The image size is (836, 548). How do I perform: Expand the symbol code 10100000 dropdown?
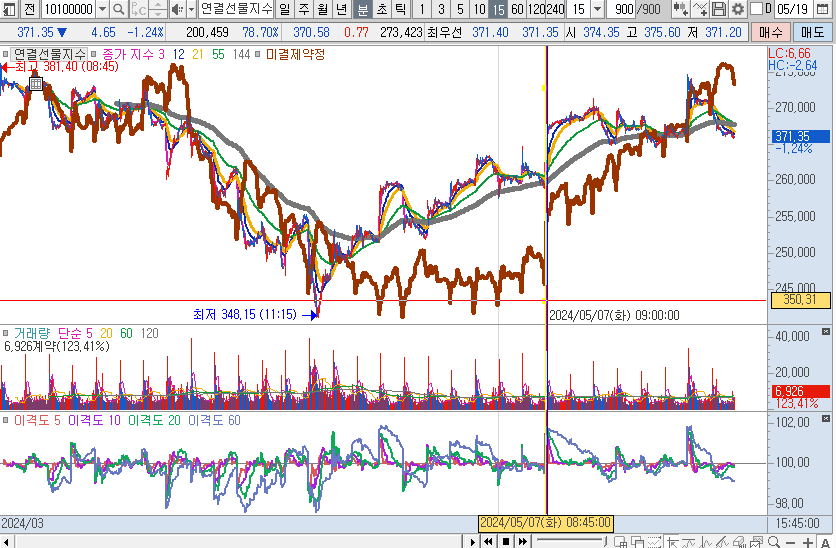pos(102,9)
